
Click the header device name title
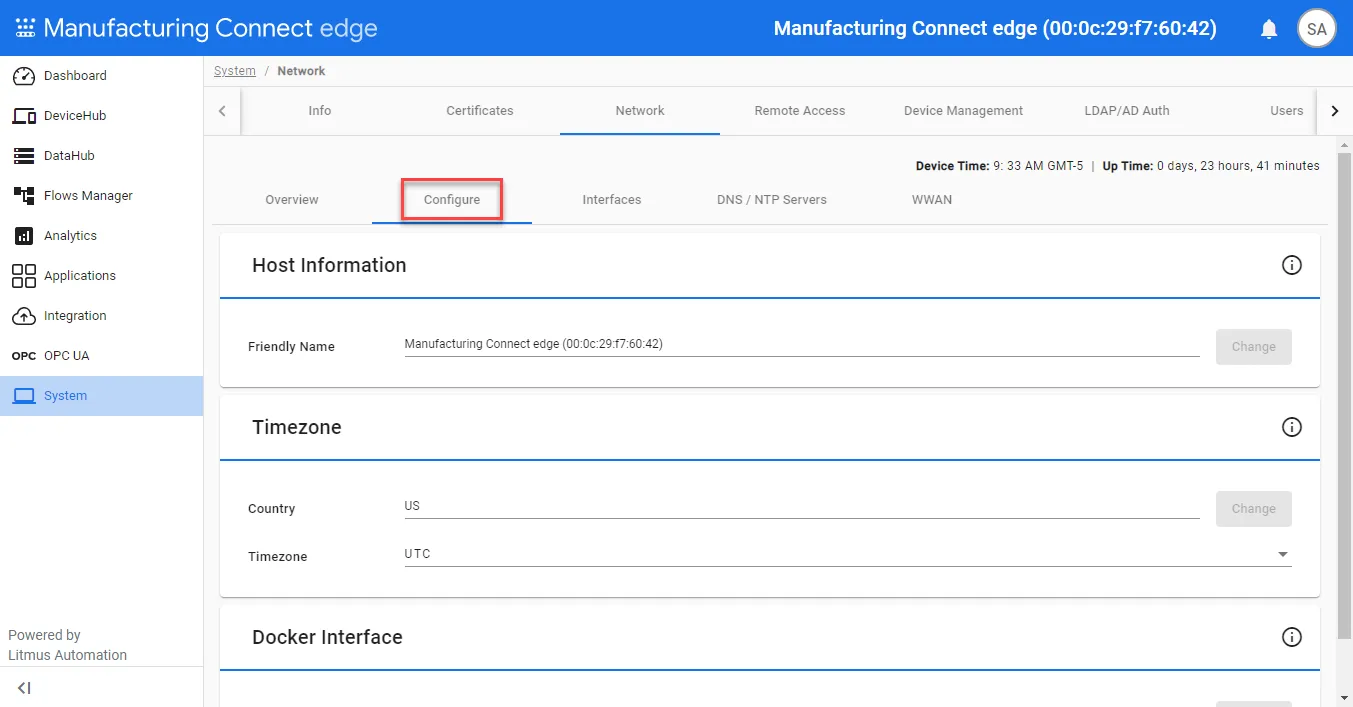(x=995, y=28)
